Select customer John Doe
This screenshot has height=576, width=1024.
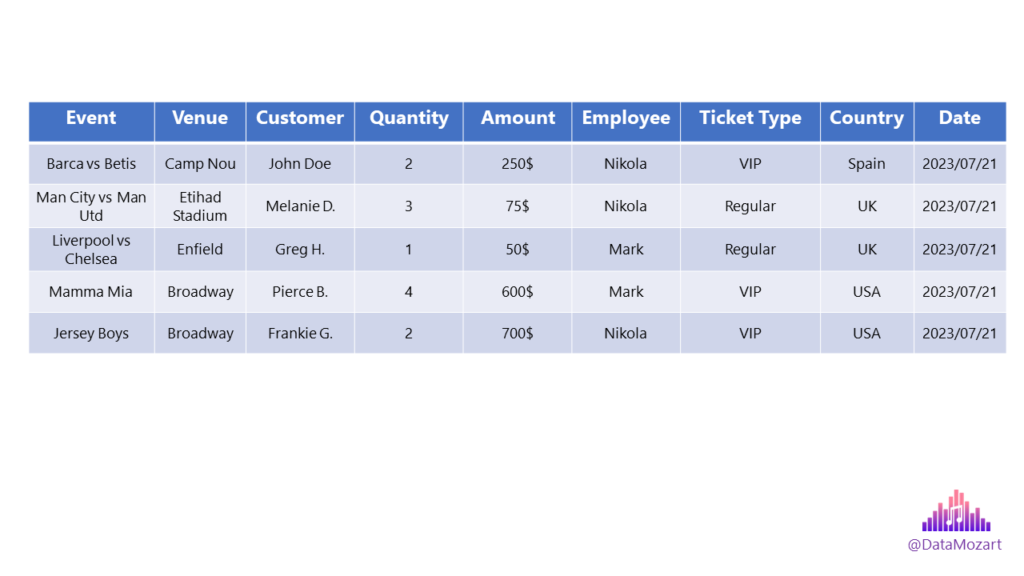click(300, 164)
